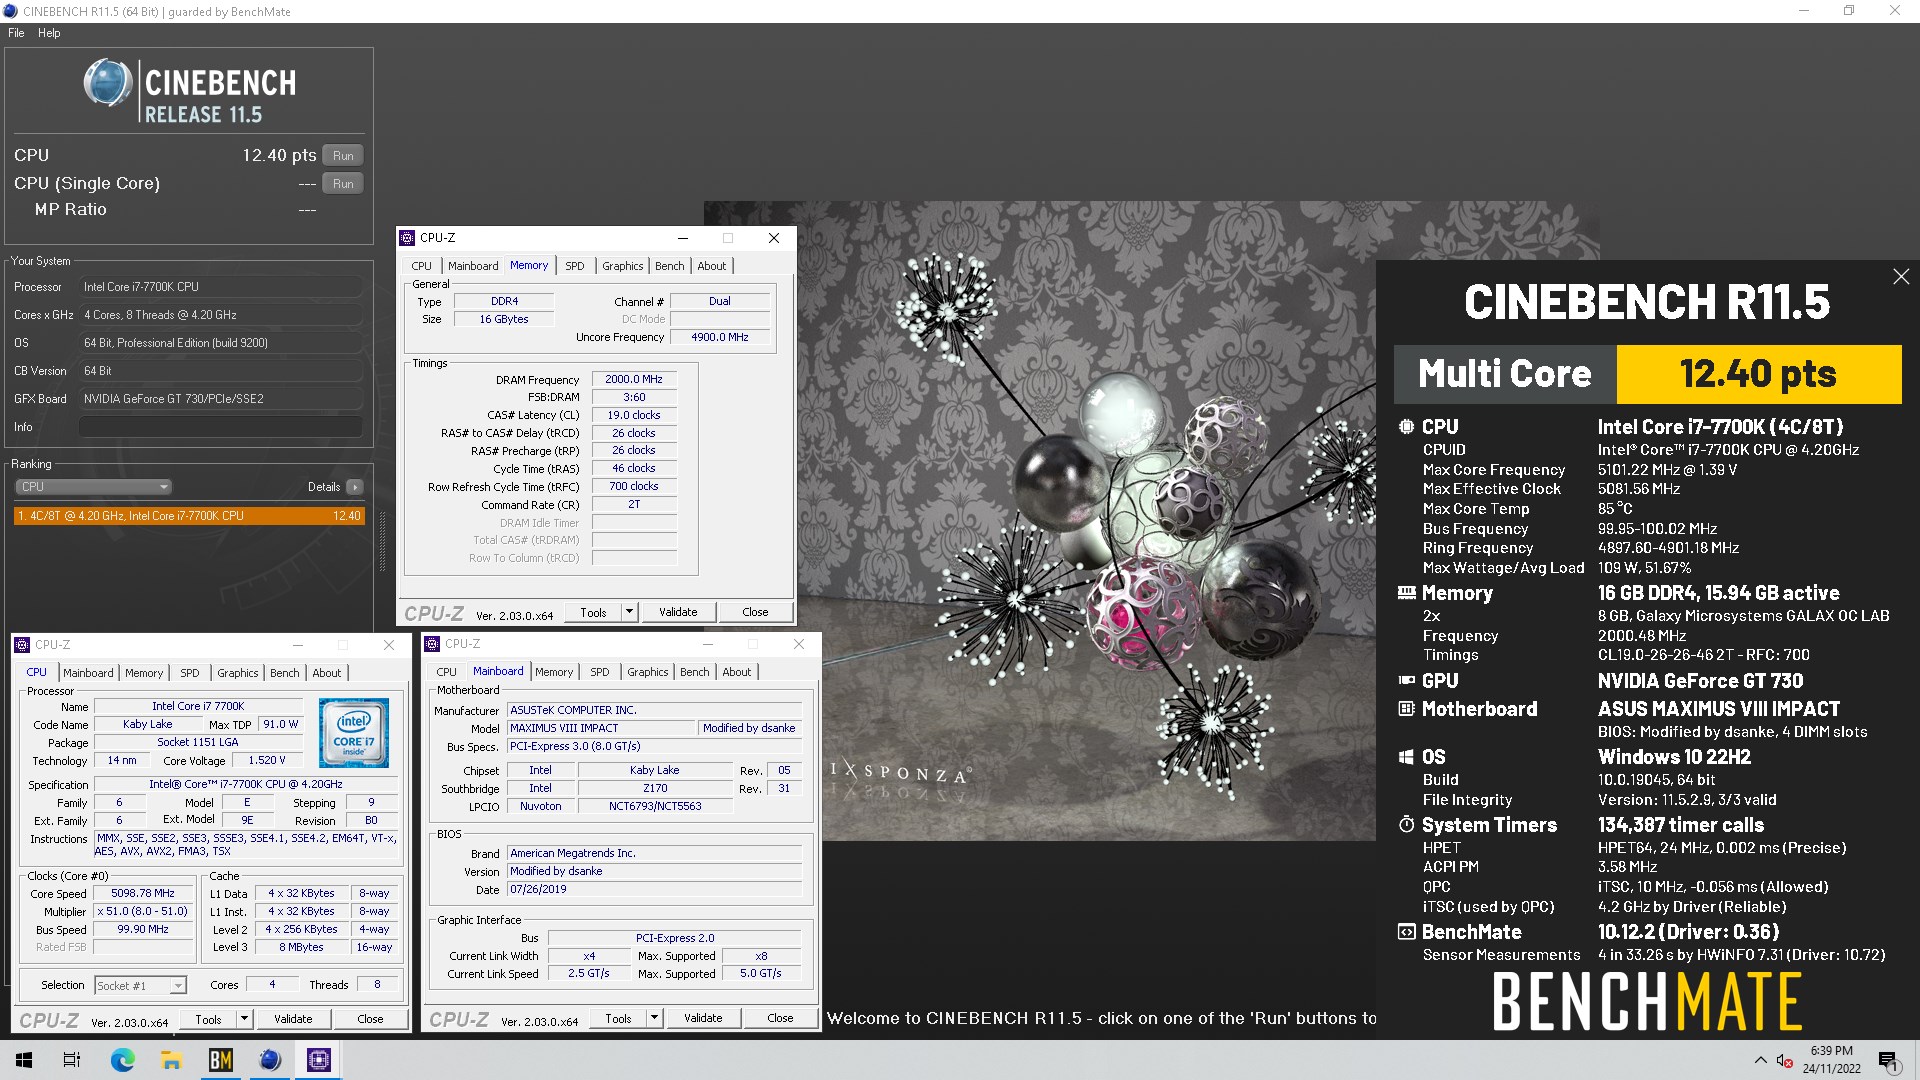Switch to Cinebench taskbar icon

tap(270, 1060)
